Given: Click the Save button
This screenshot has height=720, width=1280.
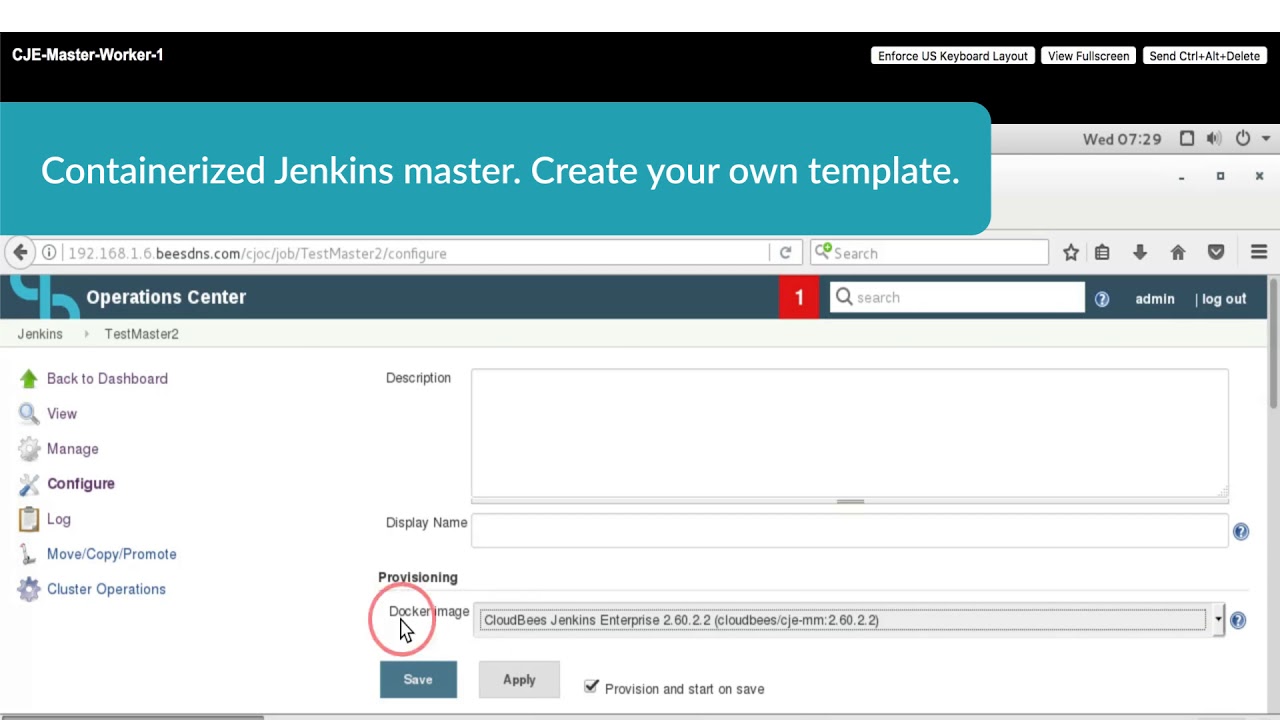Looking at the screenshot, I should [x=418, y=680].
